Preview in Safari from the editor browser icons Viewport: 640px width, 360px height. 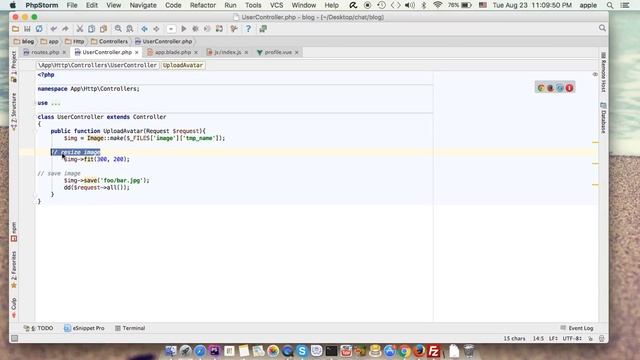[x=560, y=88]
